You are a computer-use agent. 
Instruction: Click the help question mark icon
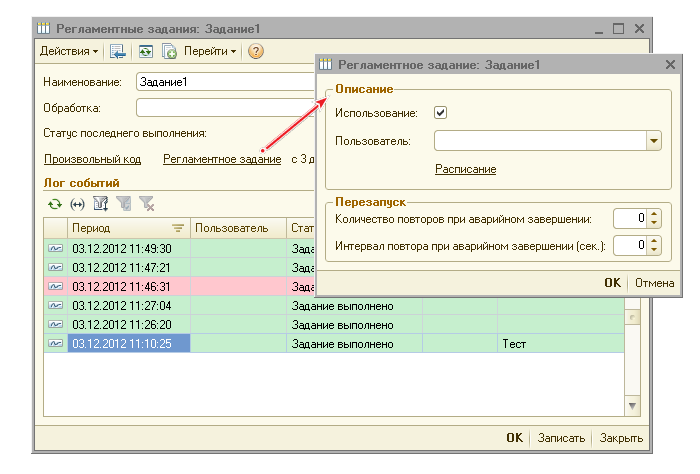click(x=256, y=51)
